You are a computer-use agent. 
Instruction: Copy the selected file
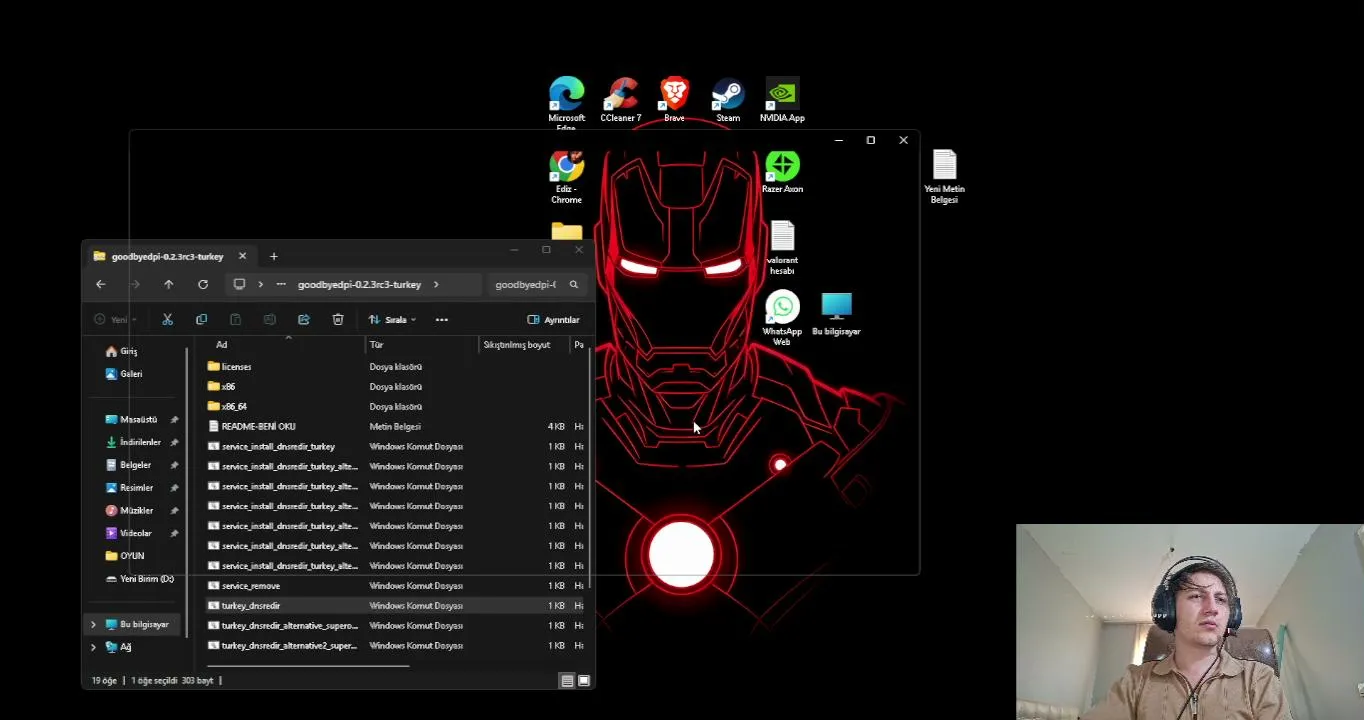point(201,319)
